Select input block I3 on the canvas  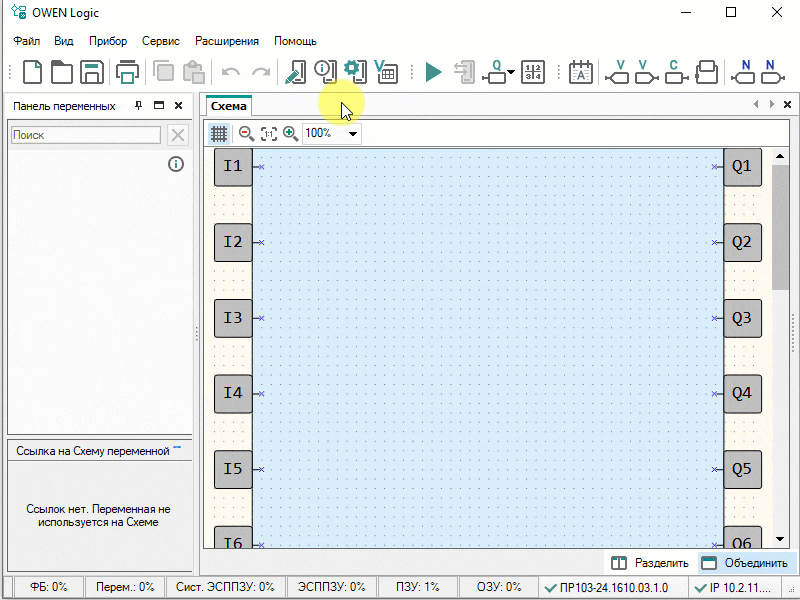[x=233, y=318]
